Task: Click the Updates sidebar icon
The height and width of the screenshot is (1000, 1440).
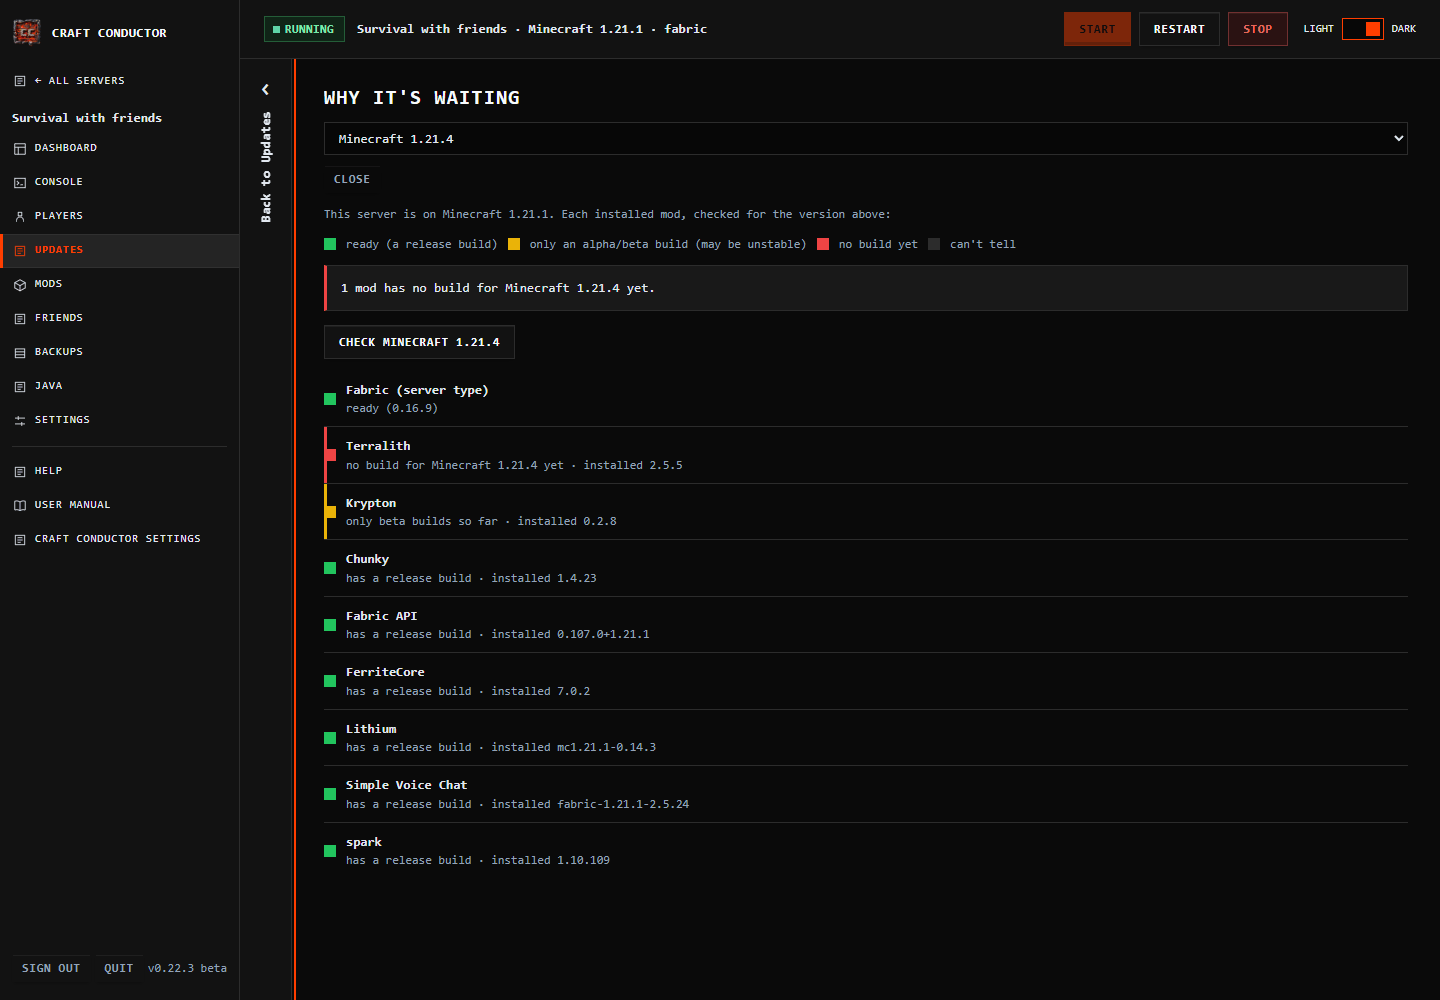Action: [20, 250]
